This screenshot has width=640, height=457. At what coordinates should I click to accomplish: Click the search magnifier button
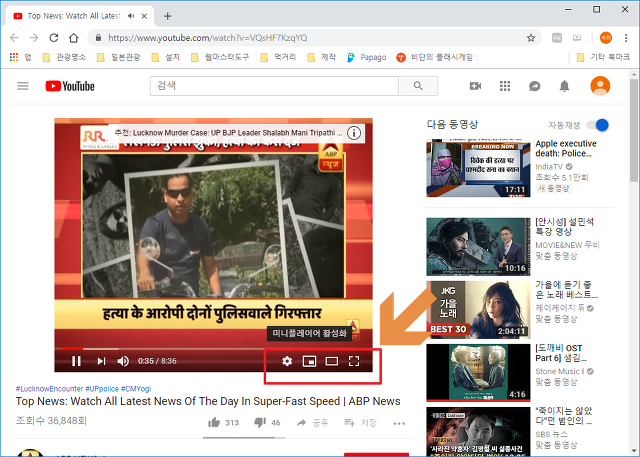tap(418, 86)
